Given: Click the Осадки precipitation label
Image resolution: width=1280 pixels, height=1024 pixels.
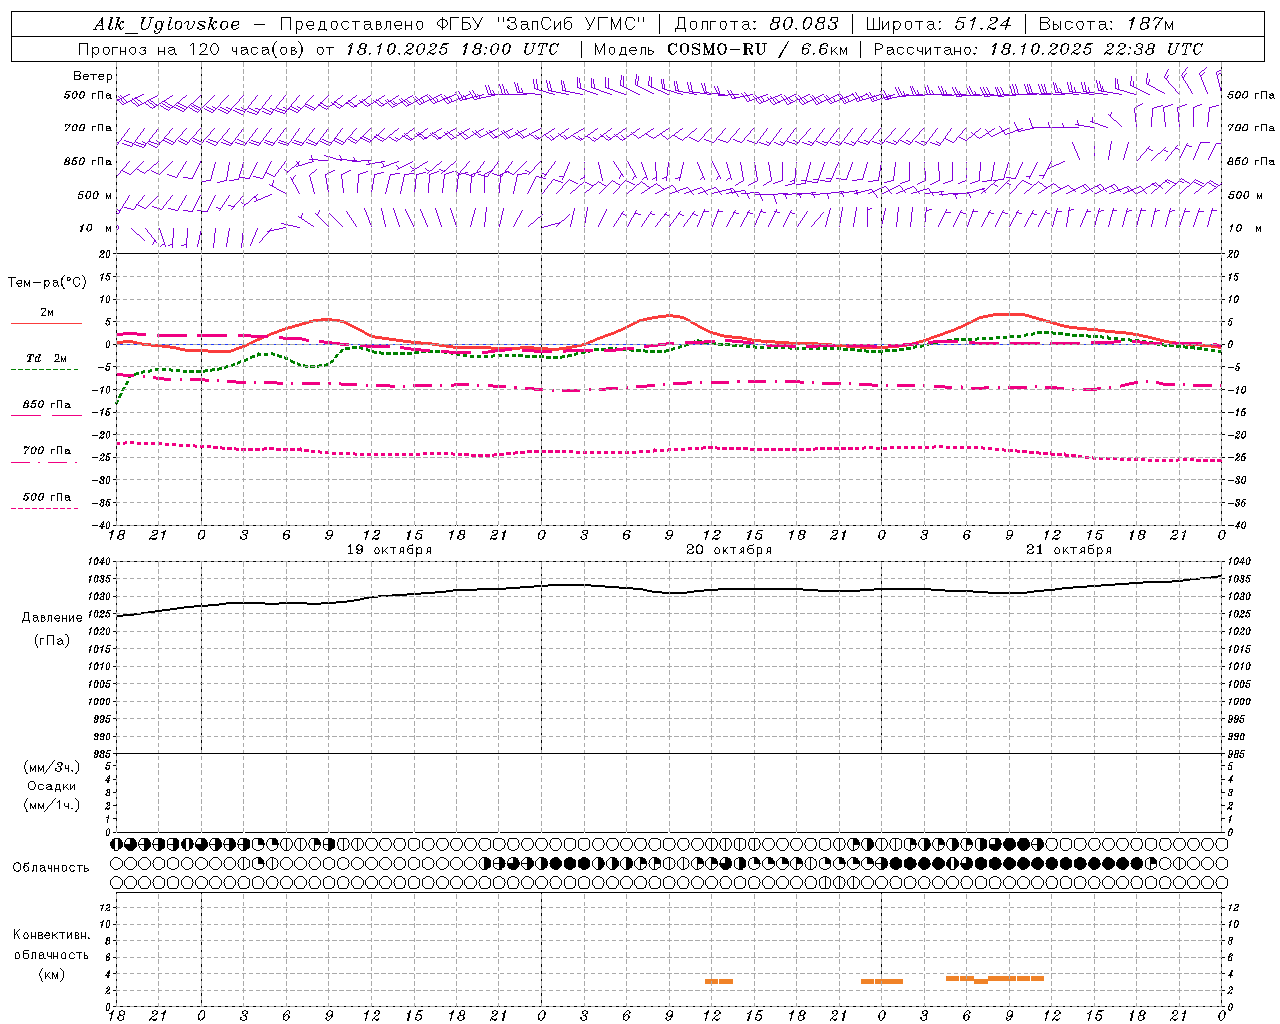Looking at the screenshot, I should [52, 786].
